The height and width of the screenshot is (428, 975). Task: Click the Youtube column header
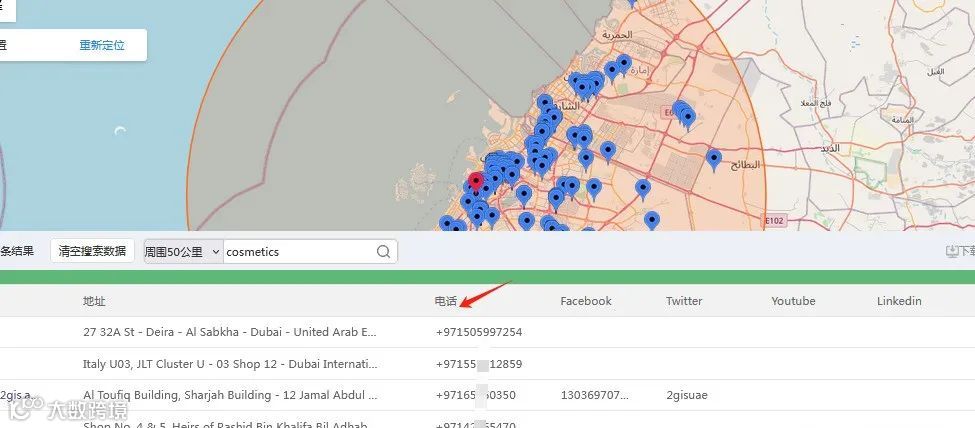click(793, 301)
